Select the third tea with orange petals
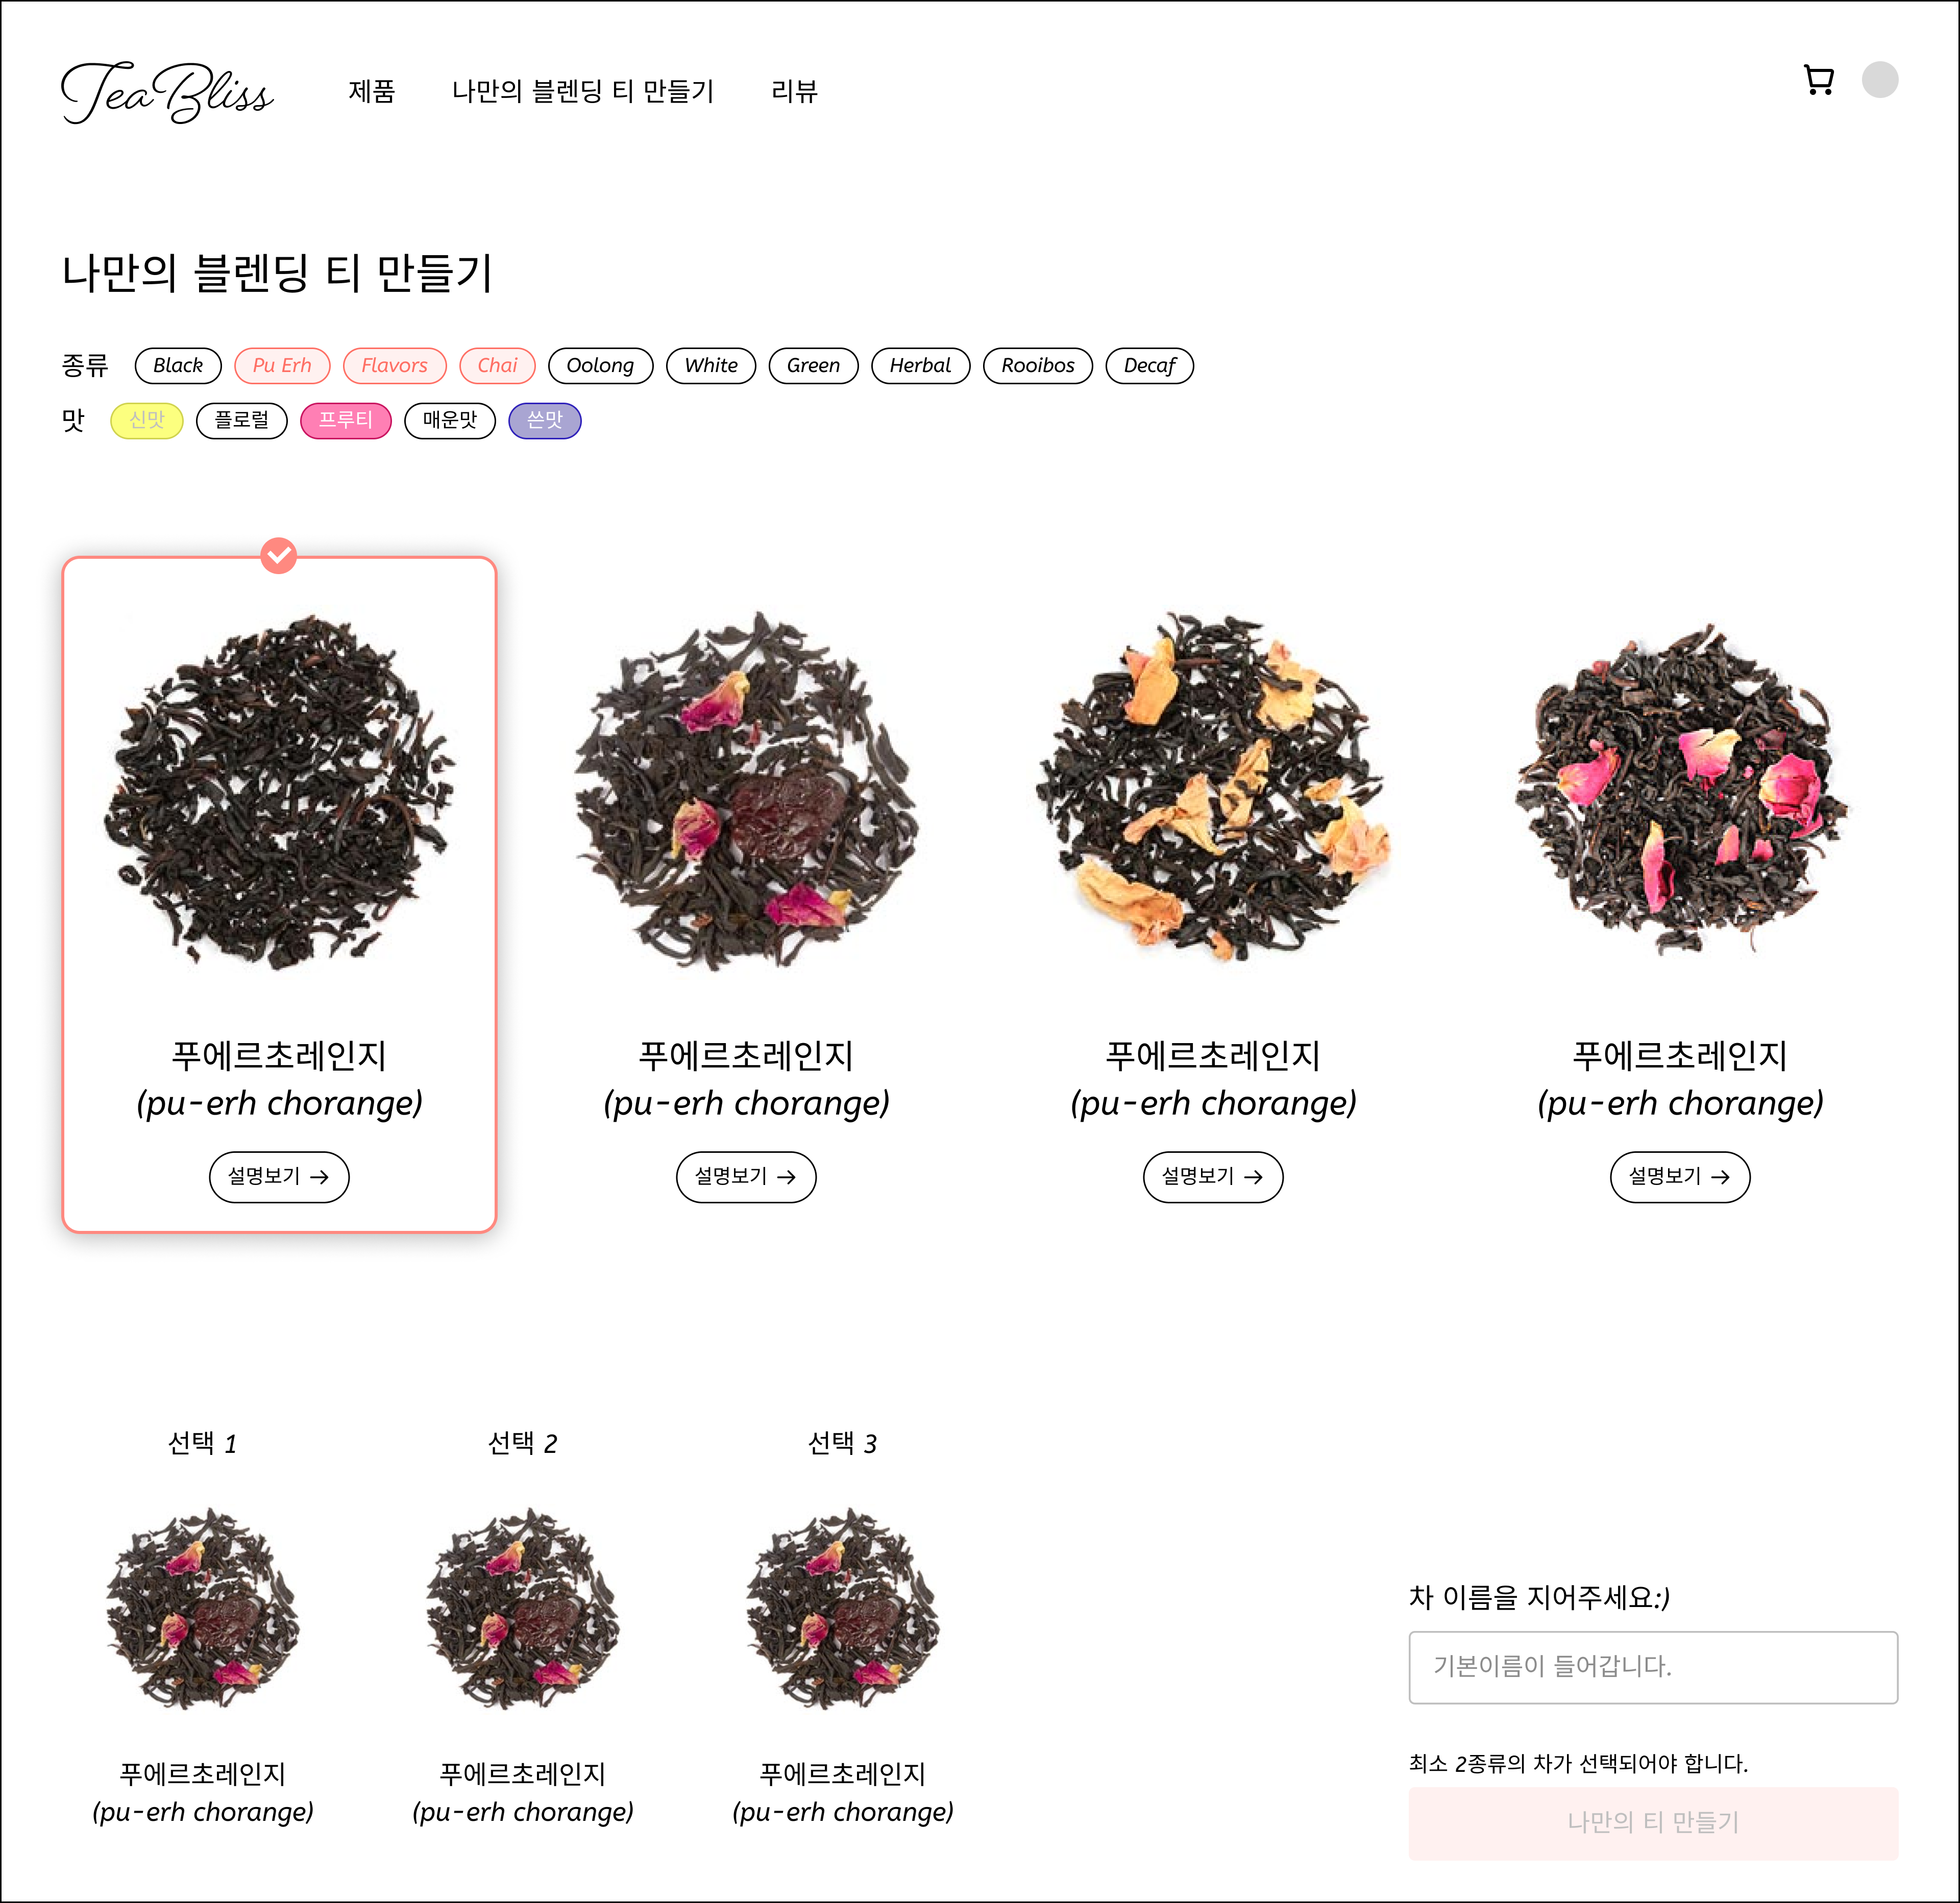The image size is (1960, 1903). (1213, 790)
